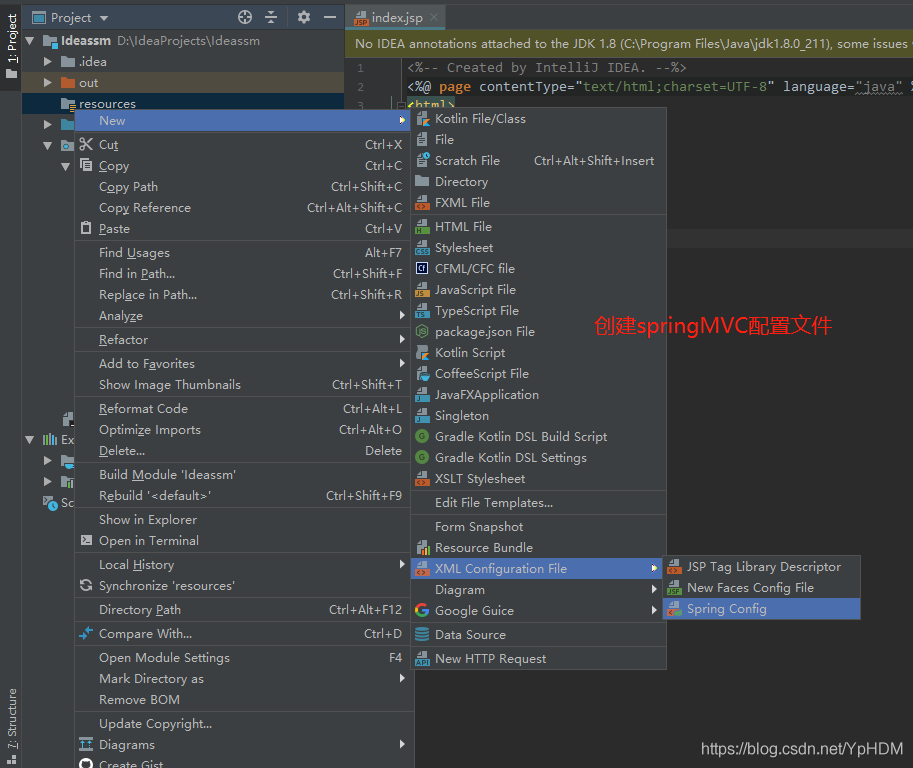Image resolution: width=913 pixels, height=768 pixels.
Task: Click the Cut scissors icon
Action: click(x=86, y=145)
